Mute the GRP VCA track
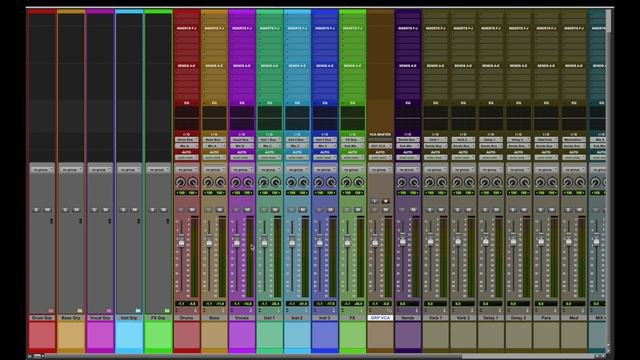The height and width of the screenshot is (360, 640). point(386,210)
